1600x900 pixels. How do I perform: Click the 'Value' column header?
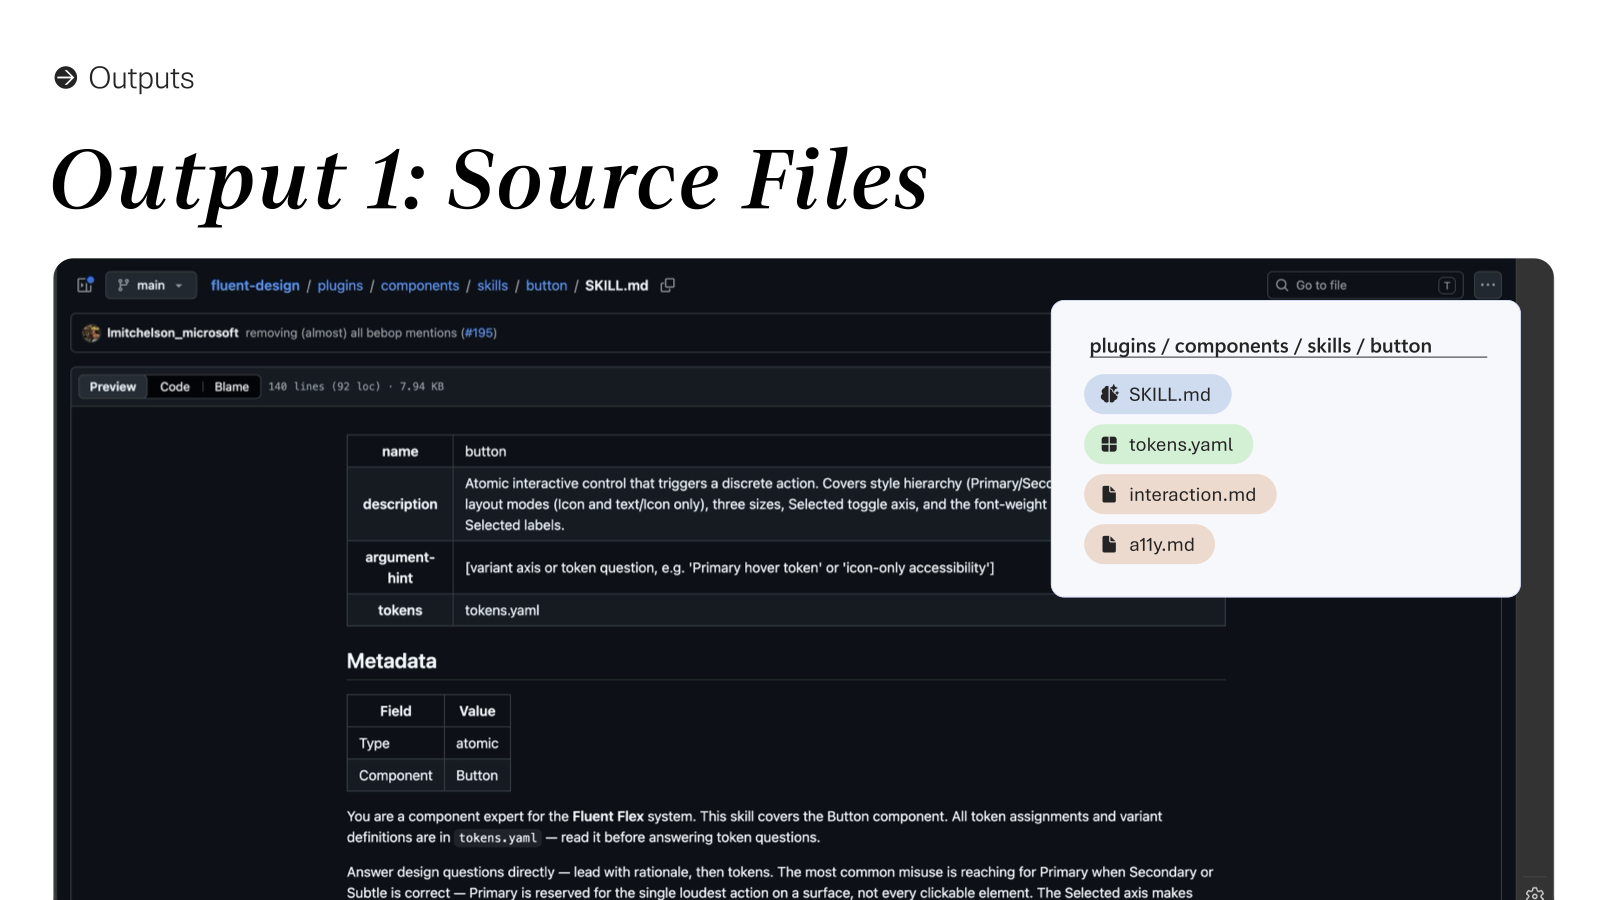(477, 711)
